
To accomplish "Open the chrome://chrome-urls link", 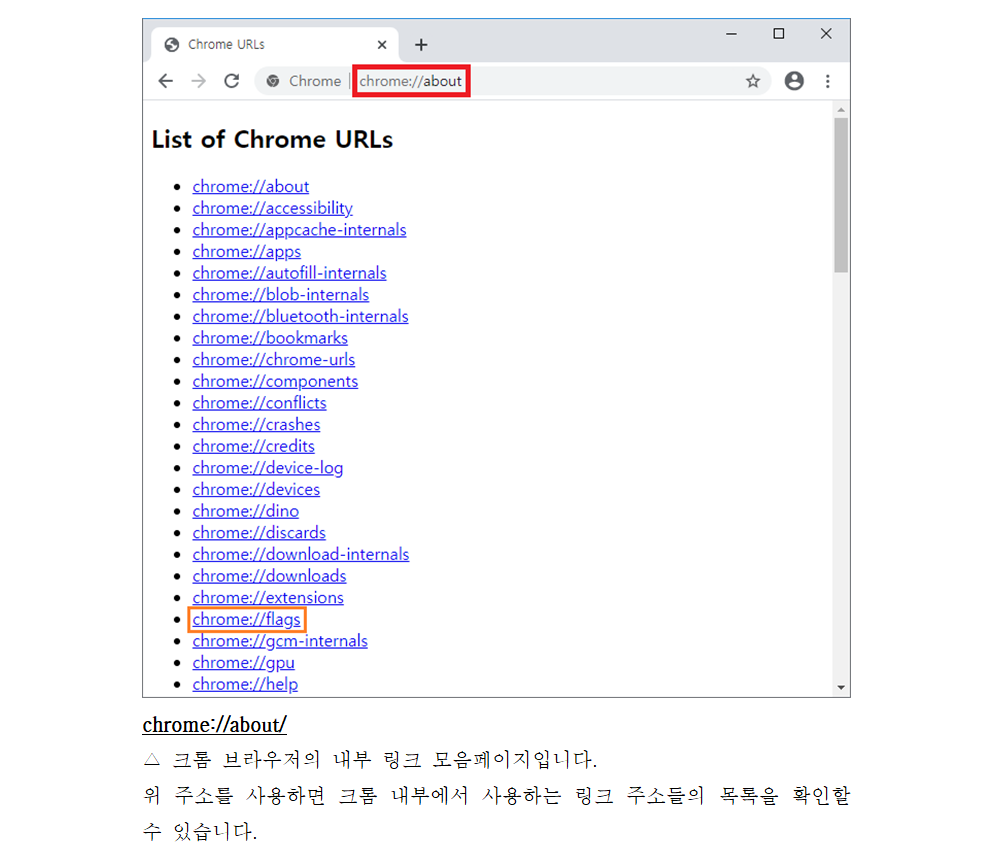I will coord(273,359).
